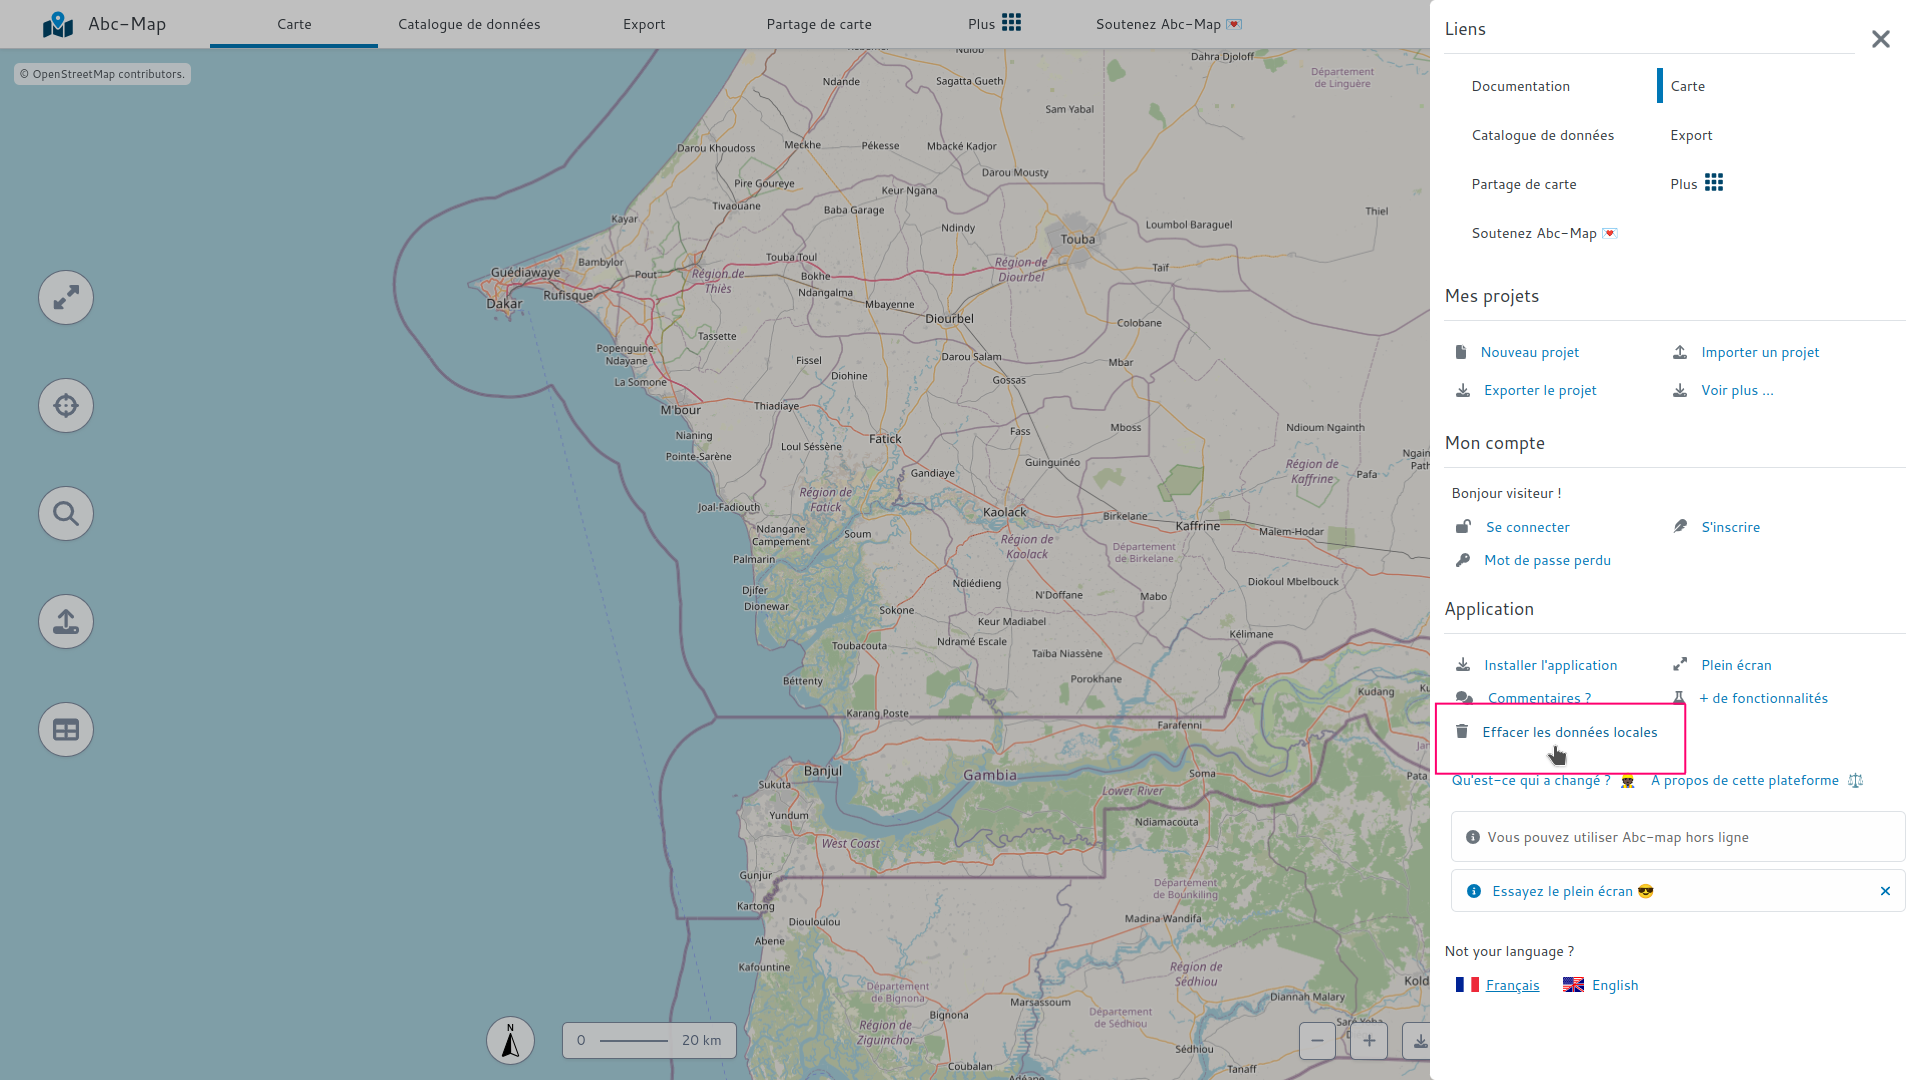Open the Export tab in top bar

click(x=644, y=24)
